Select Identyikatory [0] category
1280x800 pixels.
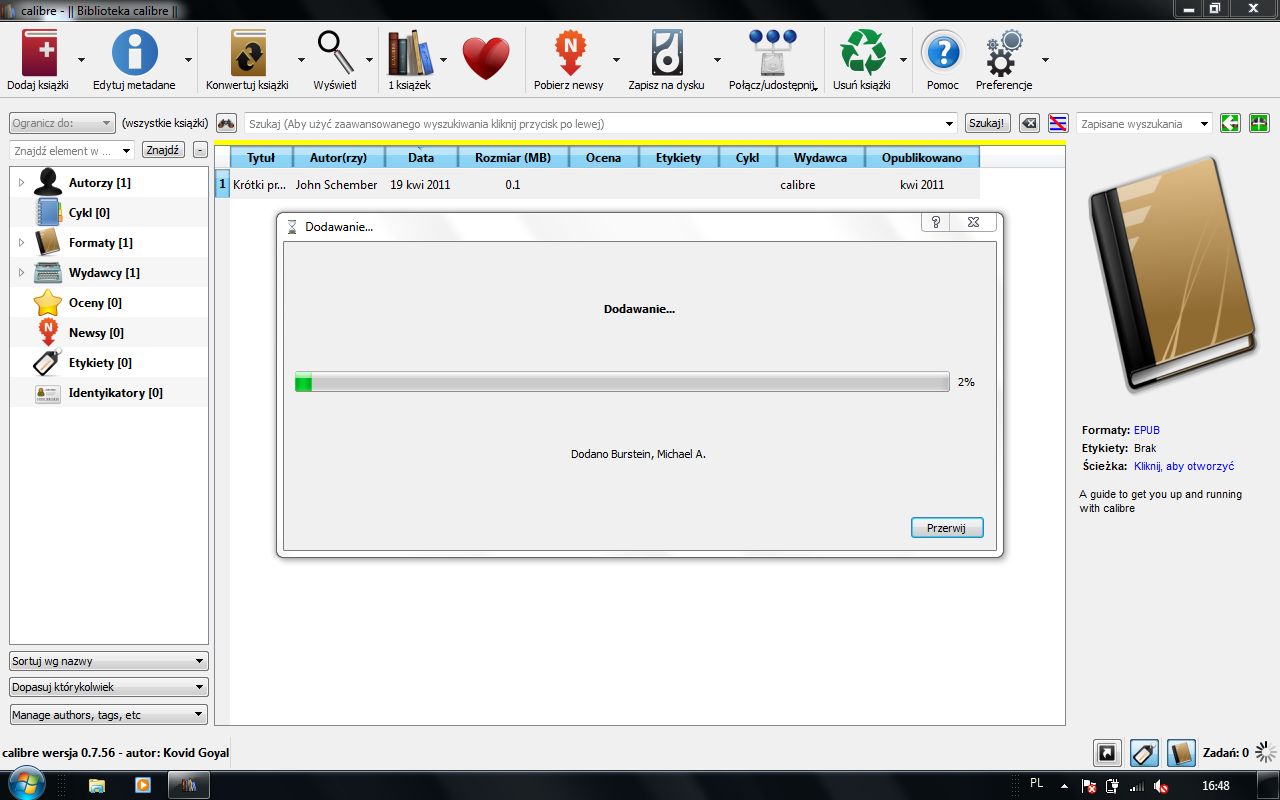(x=115, y=393)
